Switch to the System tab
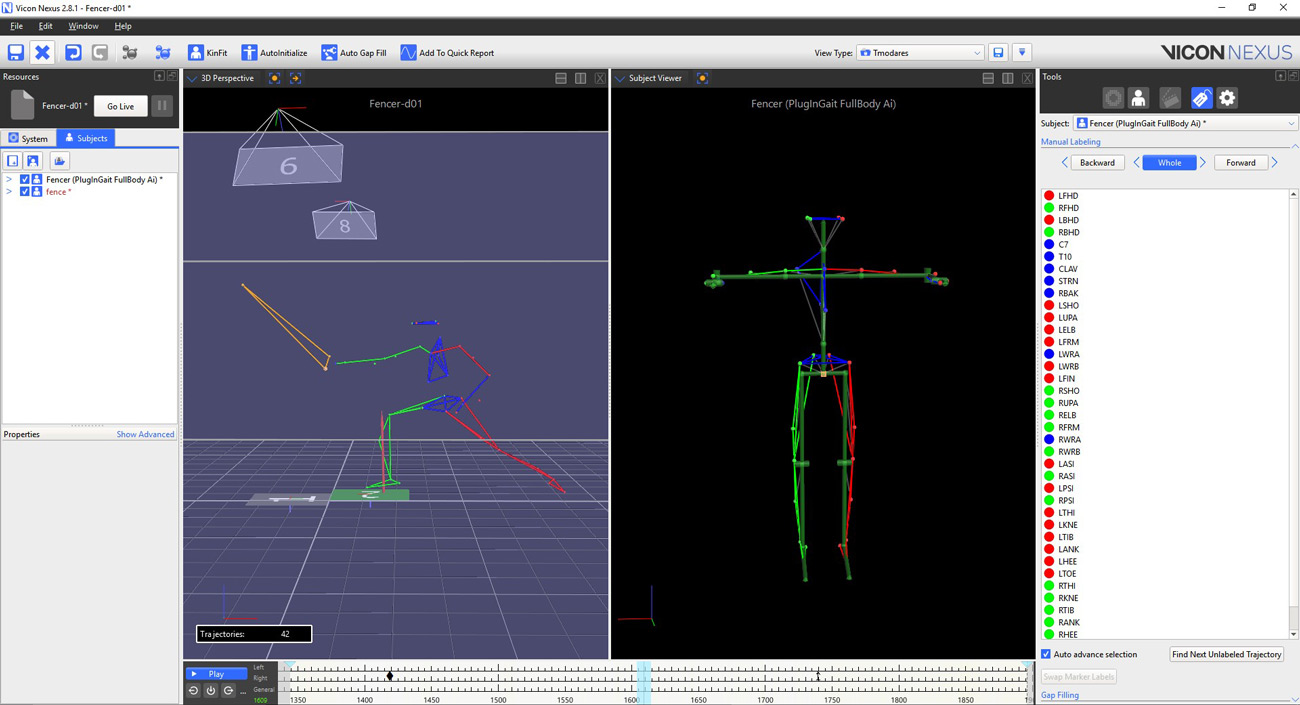1300x705 pixels. coord(28,138)
